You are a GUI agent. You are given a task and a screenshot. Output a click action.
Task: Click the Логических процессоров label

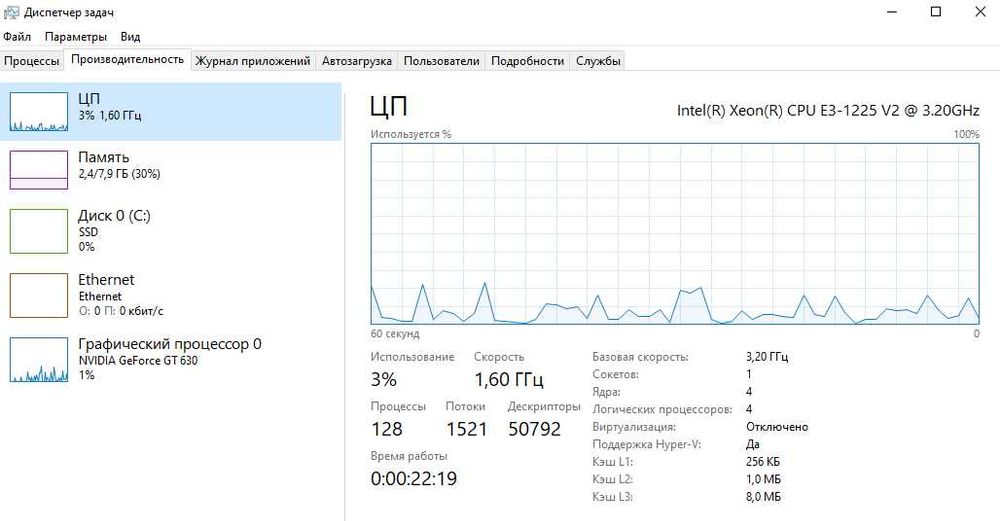pos(662,409)
